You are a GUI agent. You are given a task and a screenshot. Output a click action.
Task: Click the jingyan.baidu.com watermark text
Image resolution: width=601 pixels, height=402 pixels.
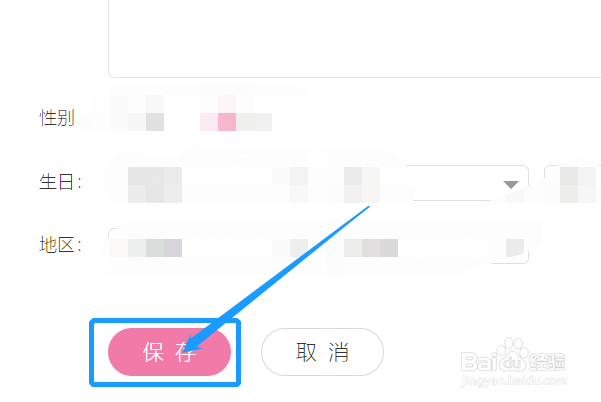(514, 381)
